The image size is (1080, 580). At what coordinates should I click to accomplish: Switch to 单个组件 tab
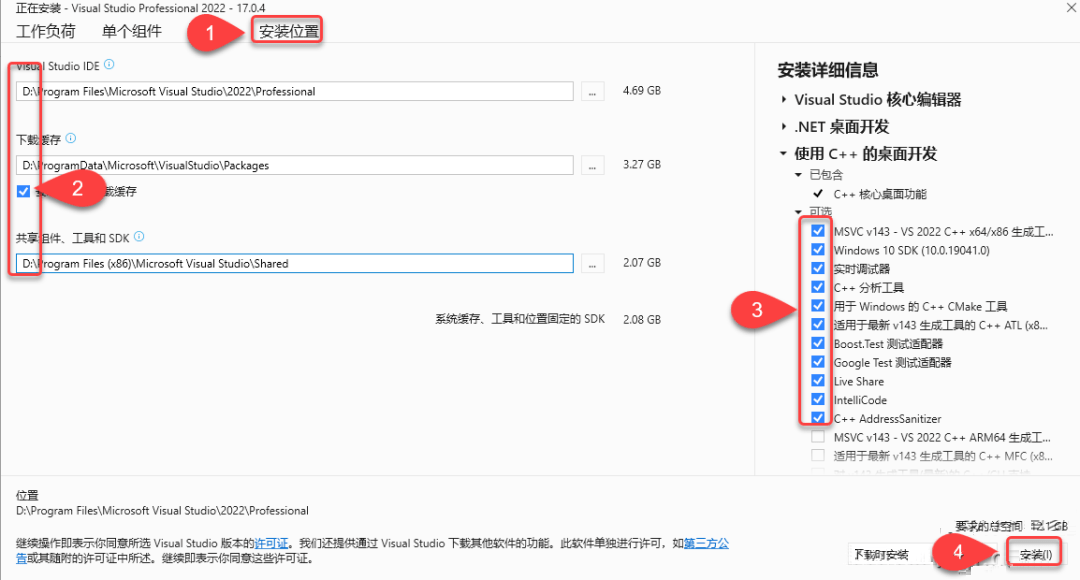132,31
